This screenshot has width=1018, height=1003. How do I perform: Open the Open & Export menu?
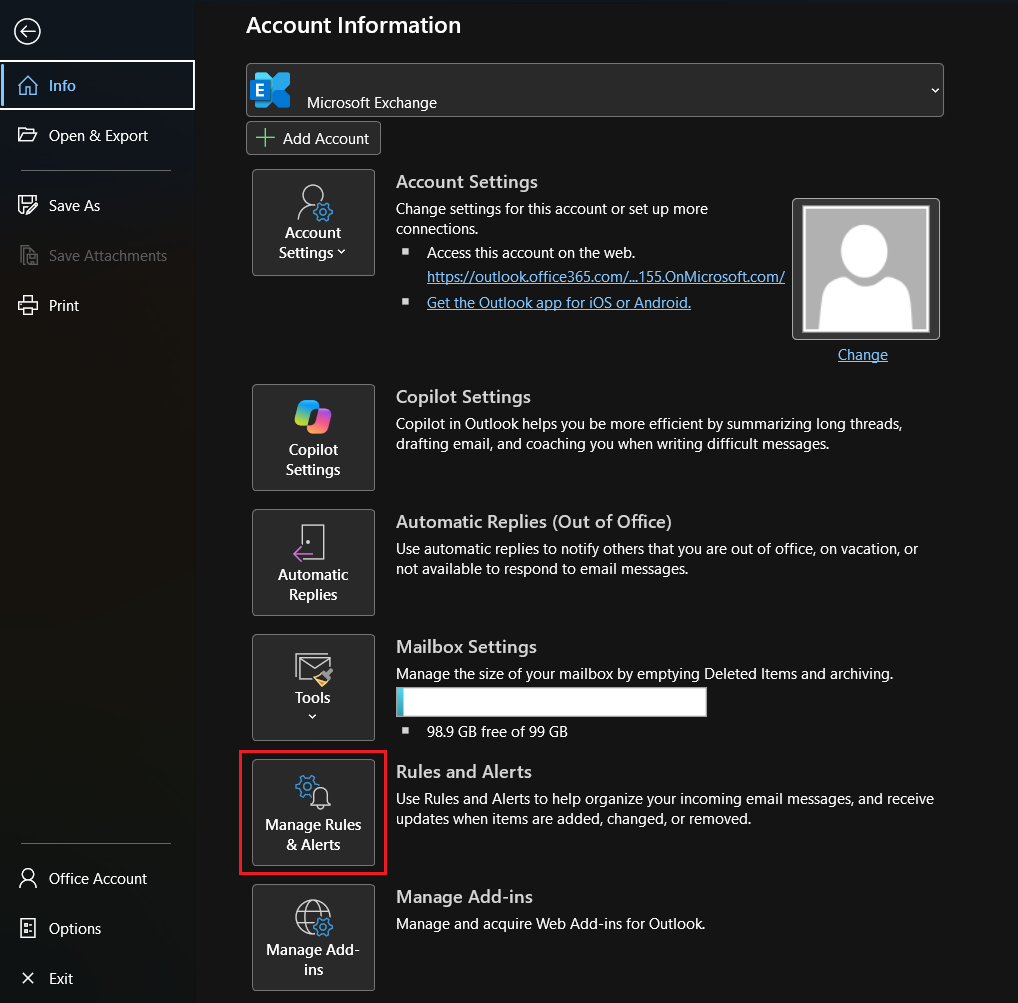tap(97, 135)
